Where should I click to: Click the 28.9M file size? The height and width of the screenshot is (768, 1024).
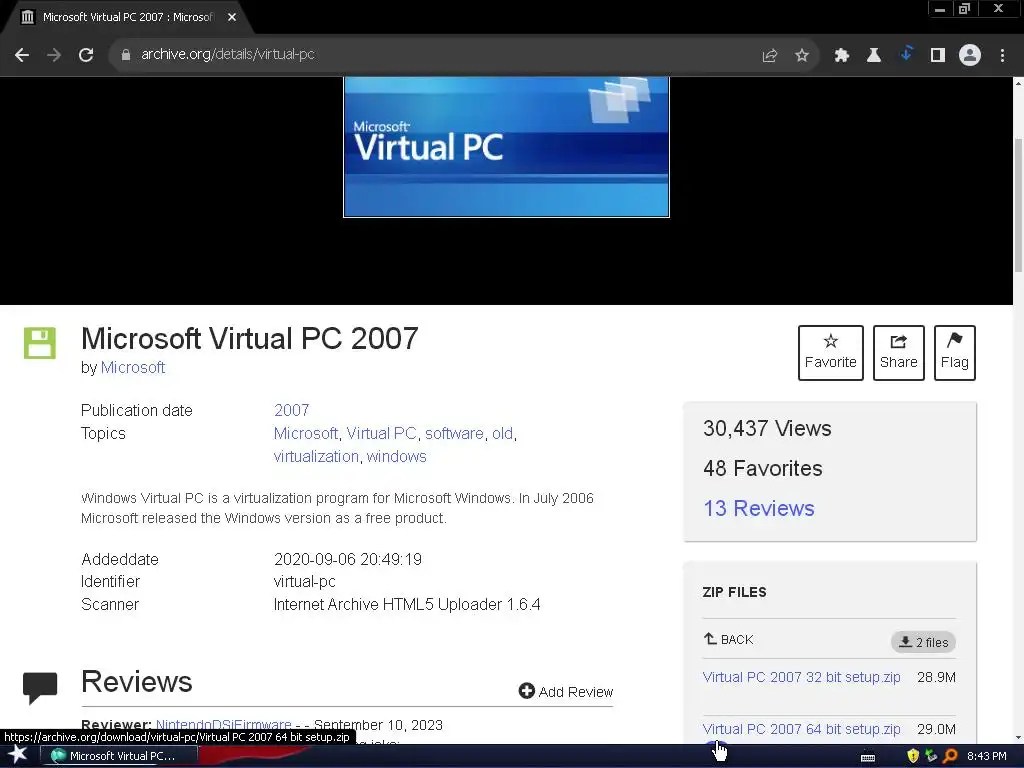tap(936, 677)
